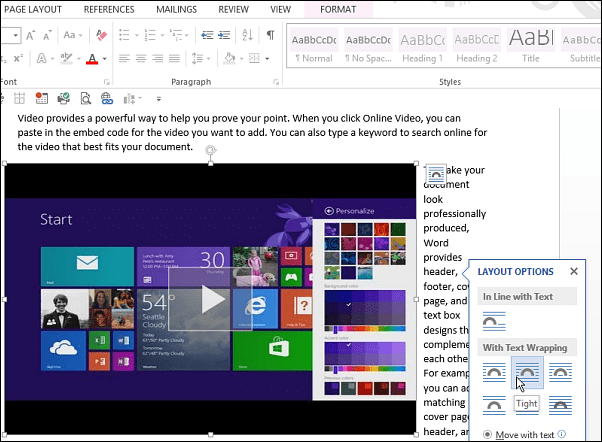Click inside the Online Video paragraph
The height and width of the screenshot is (442, 602).
point(252,132)
